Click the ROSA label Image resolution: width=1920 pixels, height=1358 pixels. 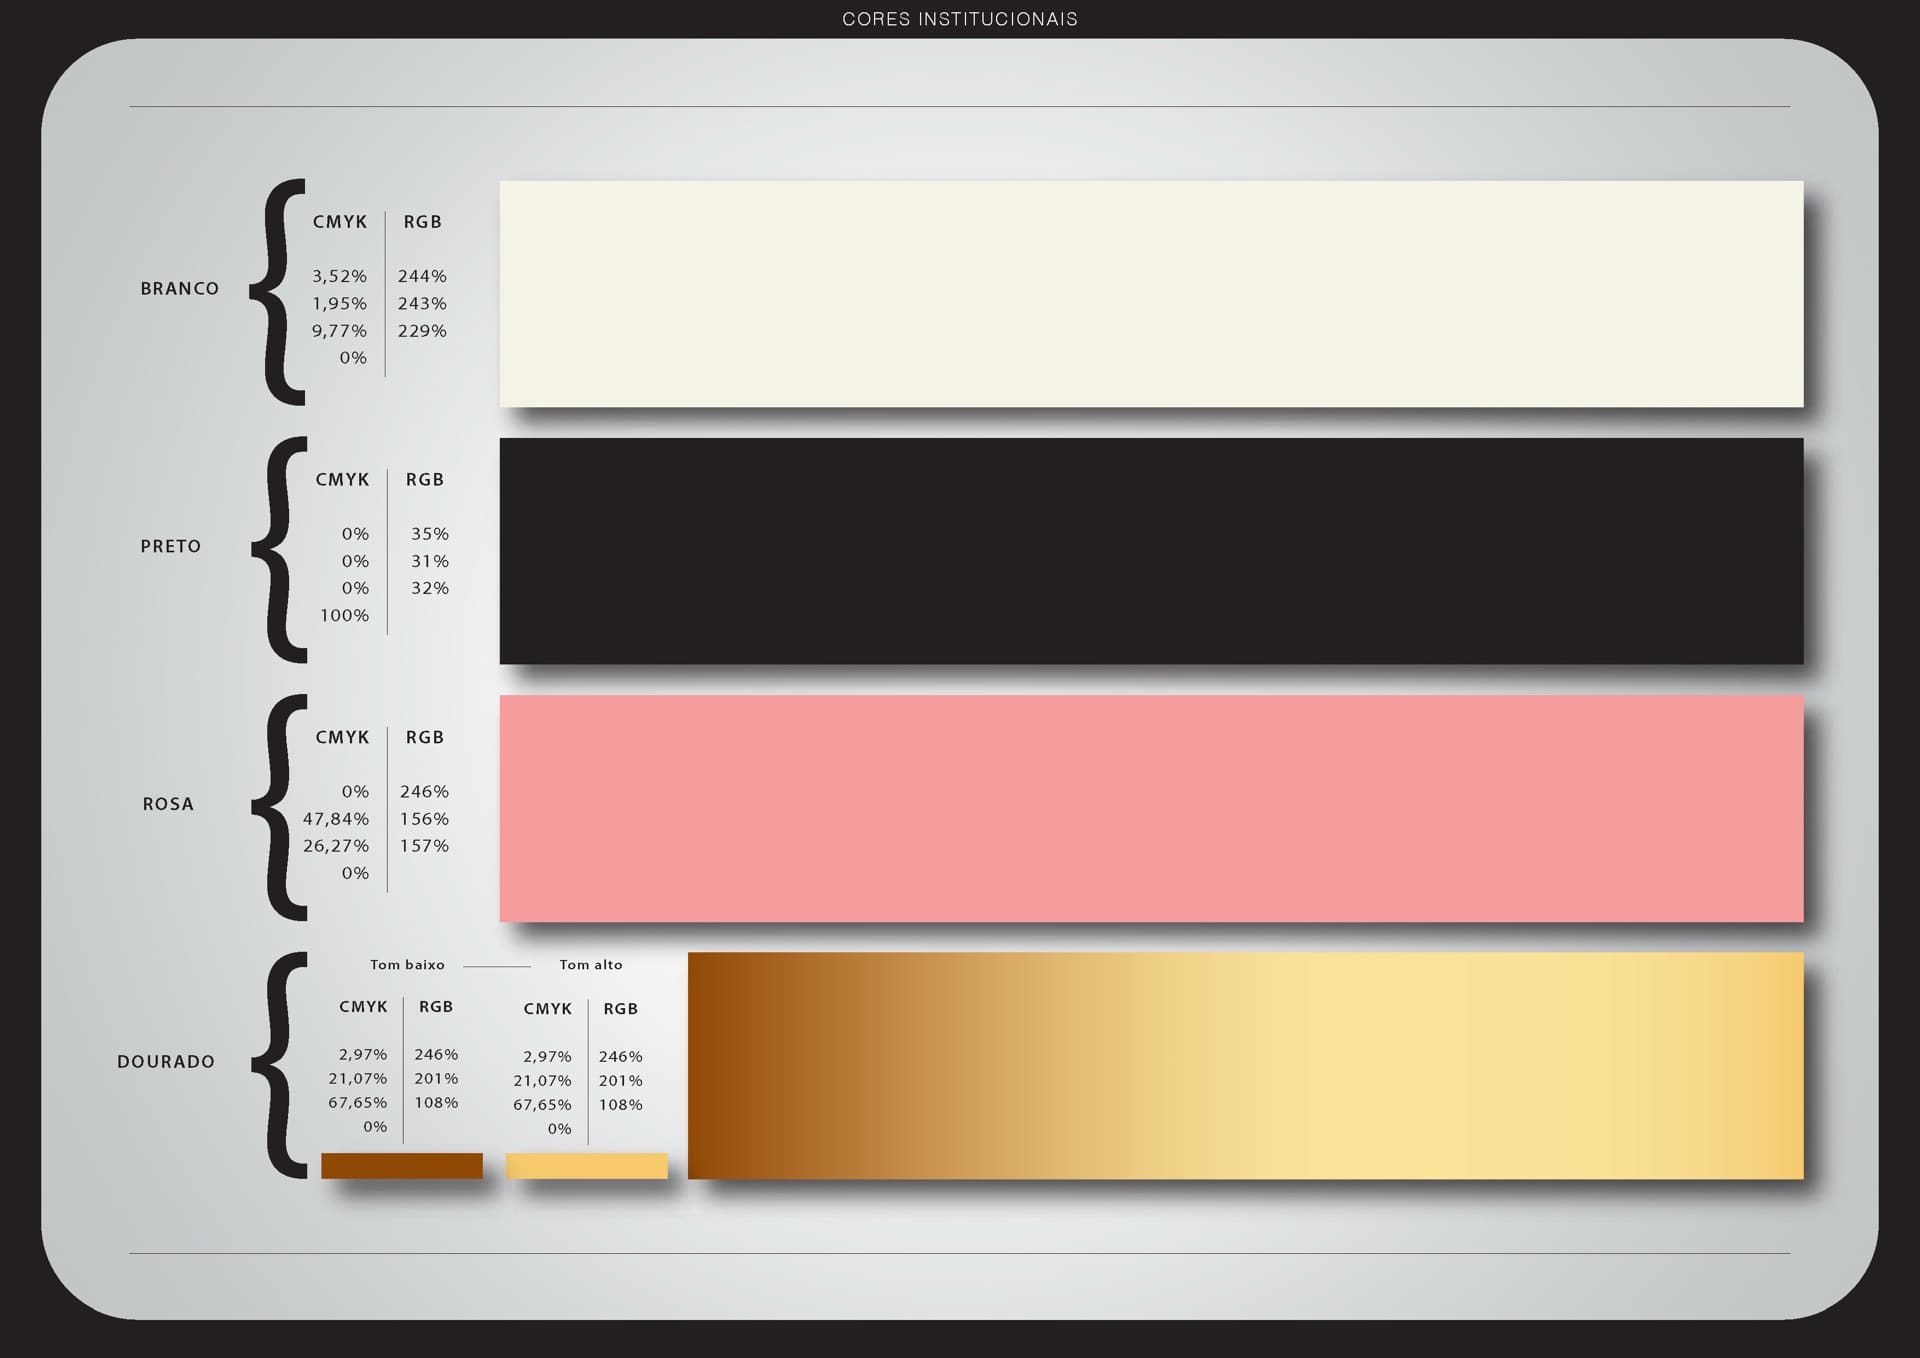coord(168,805)
